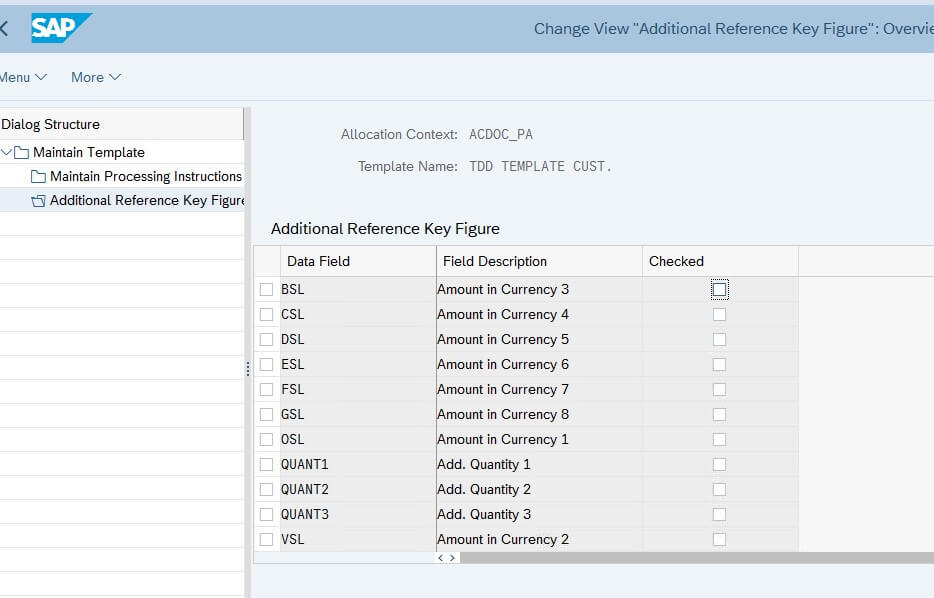The height and width of the screenshot is (598, 934).
Task: Tick Checked box for Amount in Currency 8
Action: coord(720,415)
